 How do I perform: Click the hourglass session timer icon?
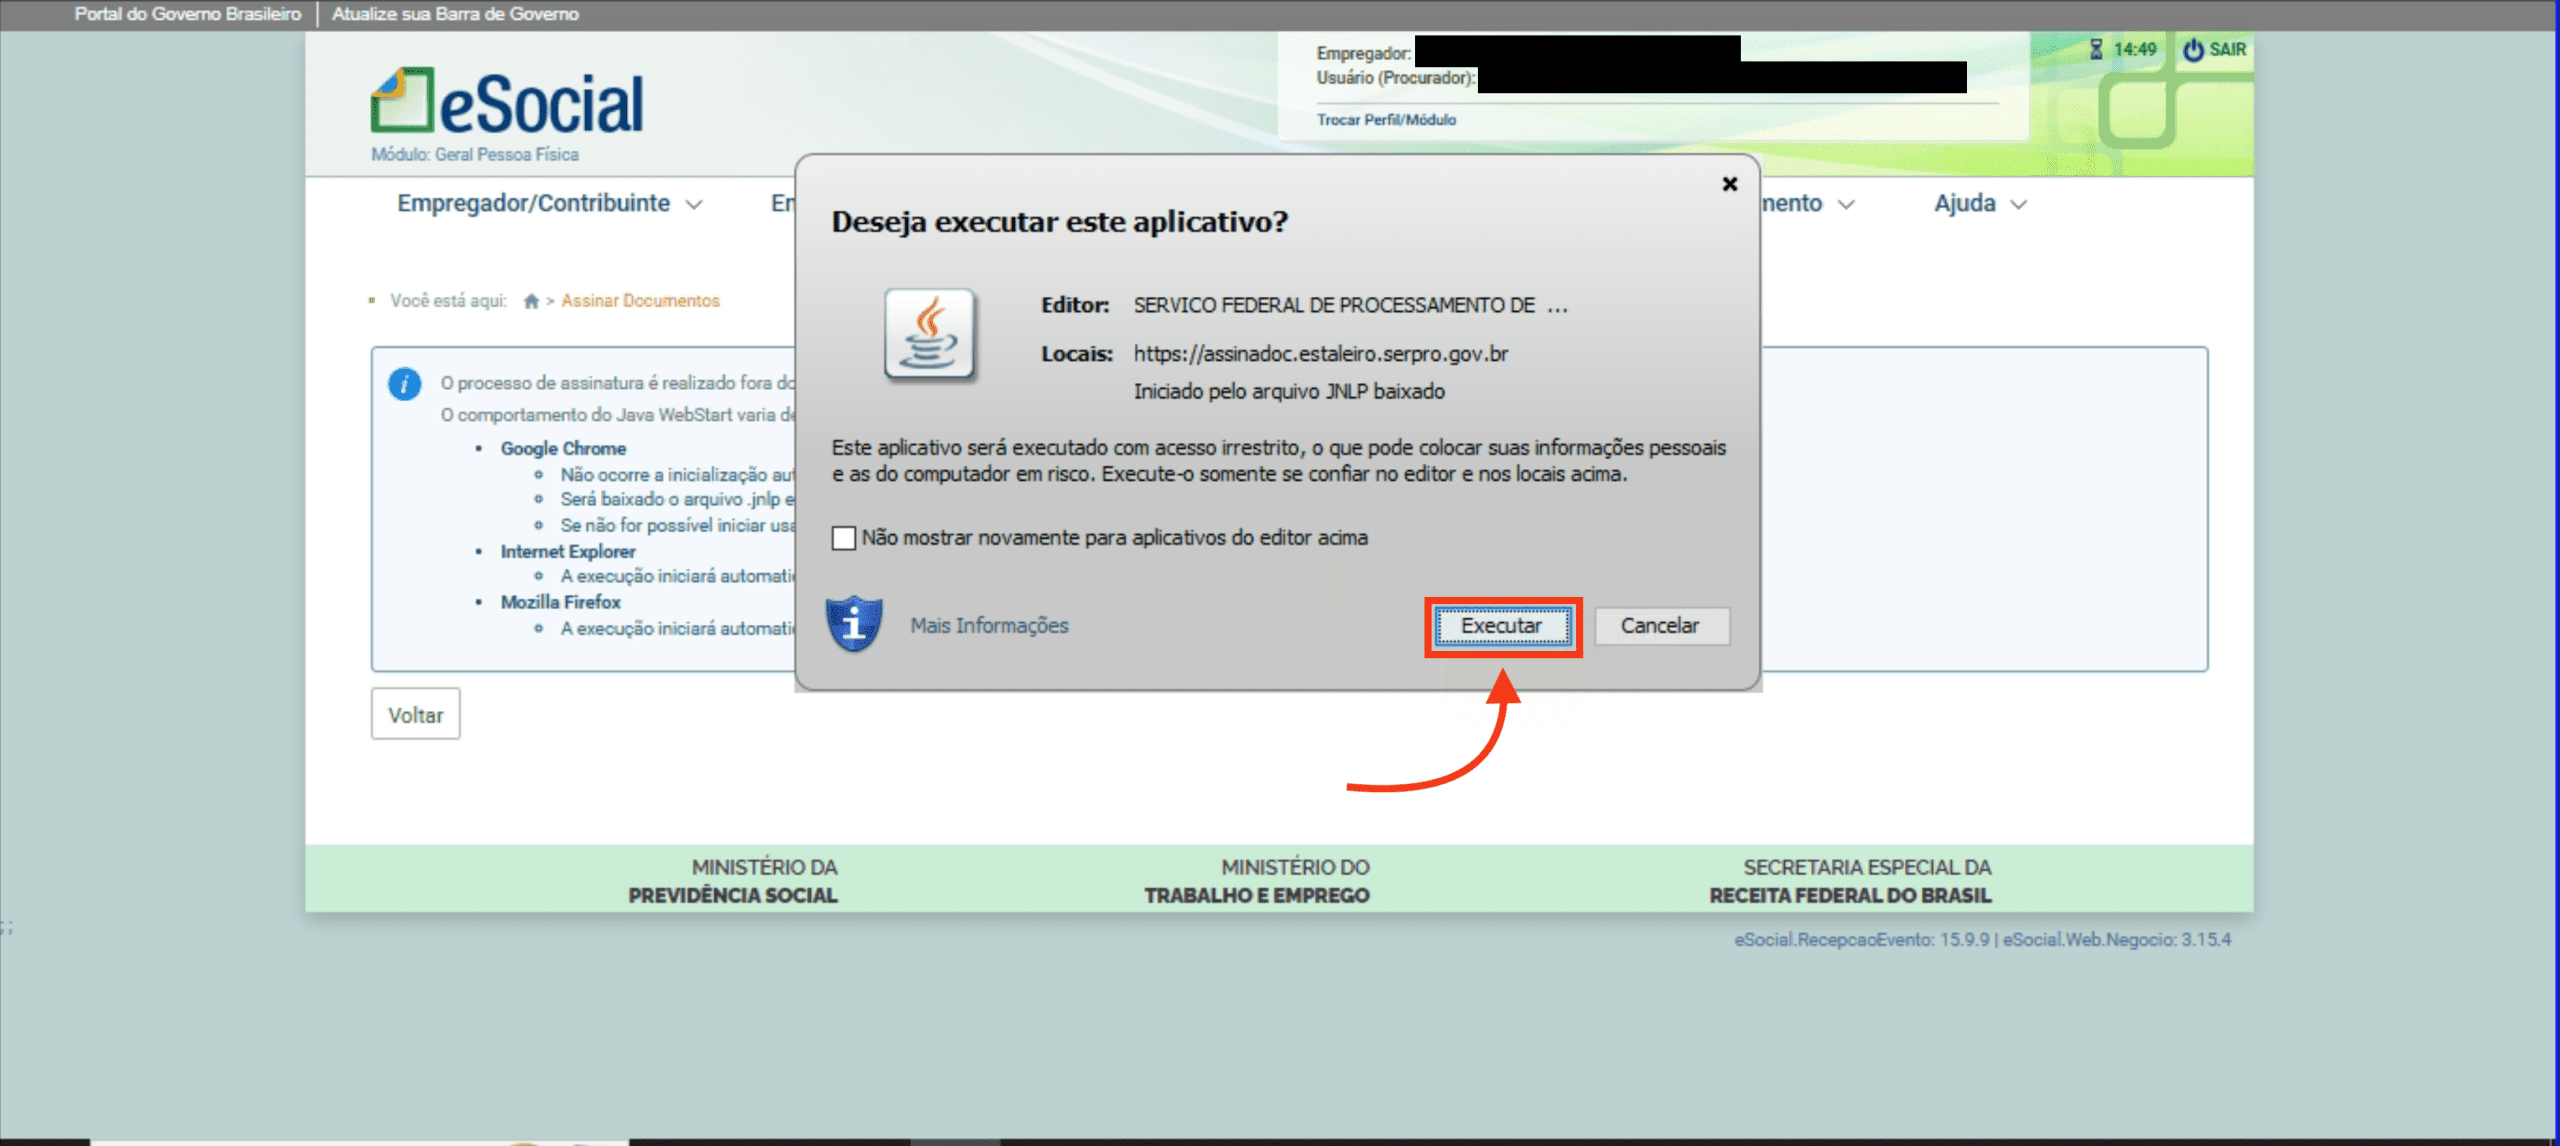pos(2096,50)
